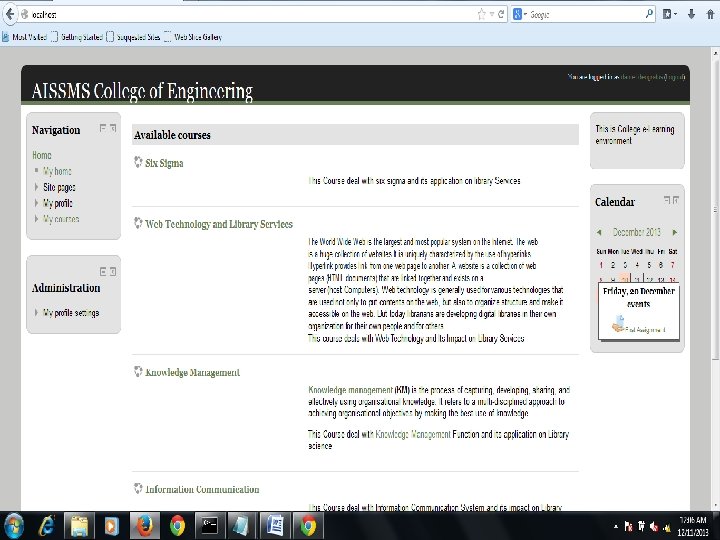Click into the Google search field

pyautogui.click(x=586, y=15)
